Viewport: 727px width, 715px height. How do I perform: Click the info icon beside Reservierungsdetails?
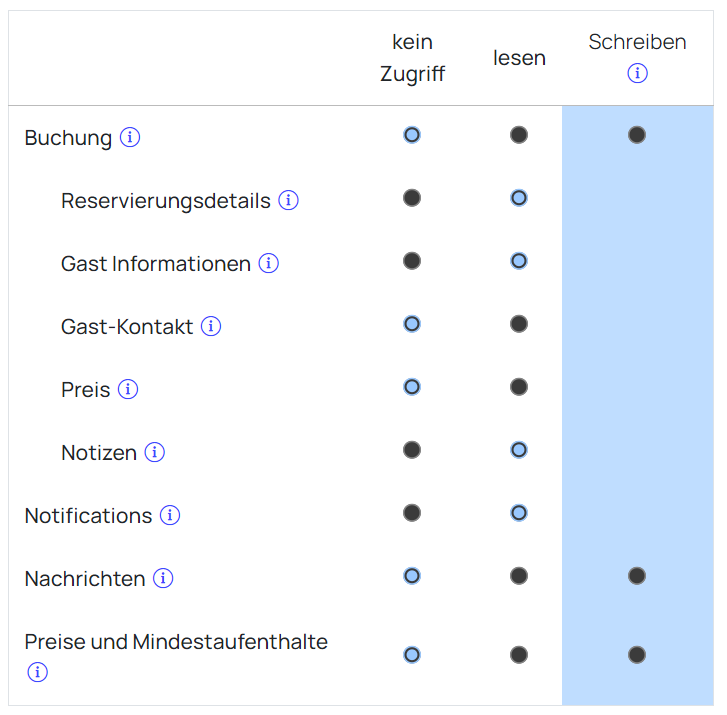(x=288, y=201)
